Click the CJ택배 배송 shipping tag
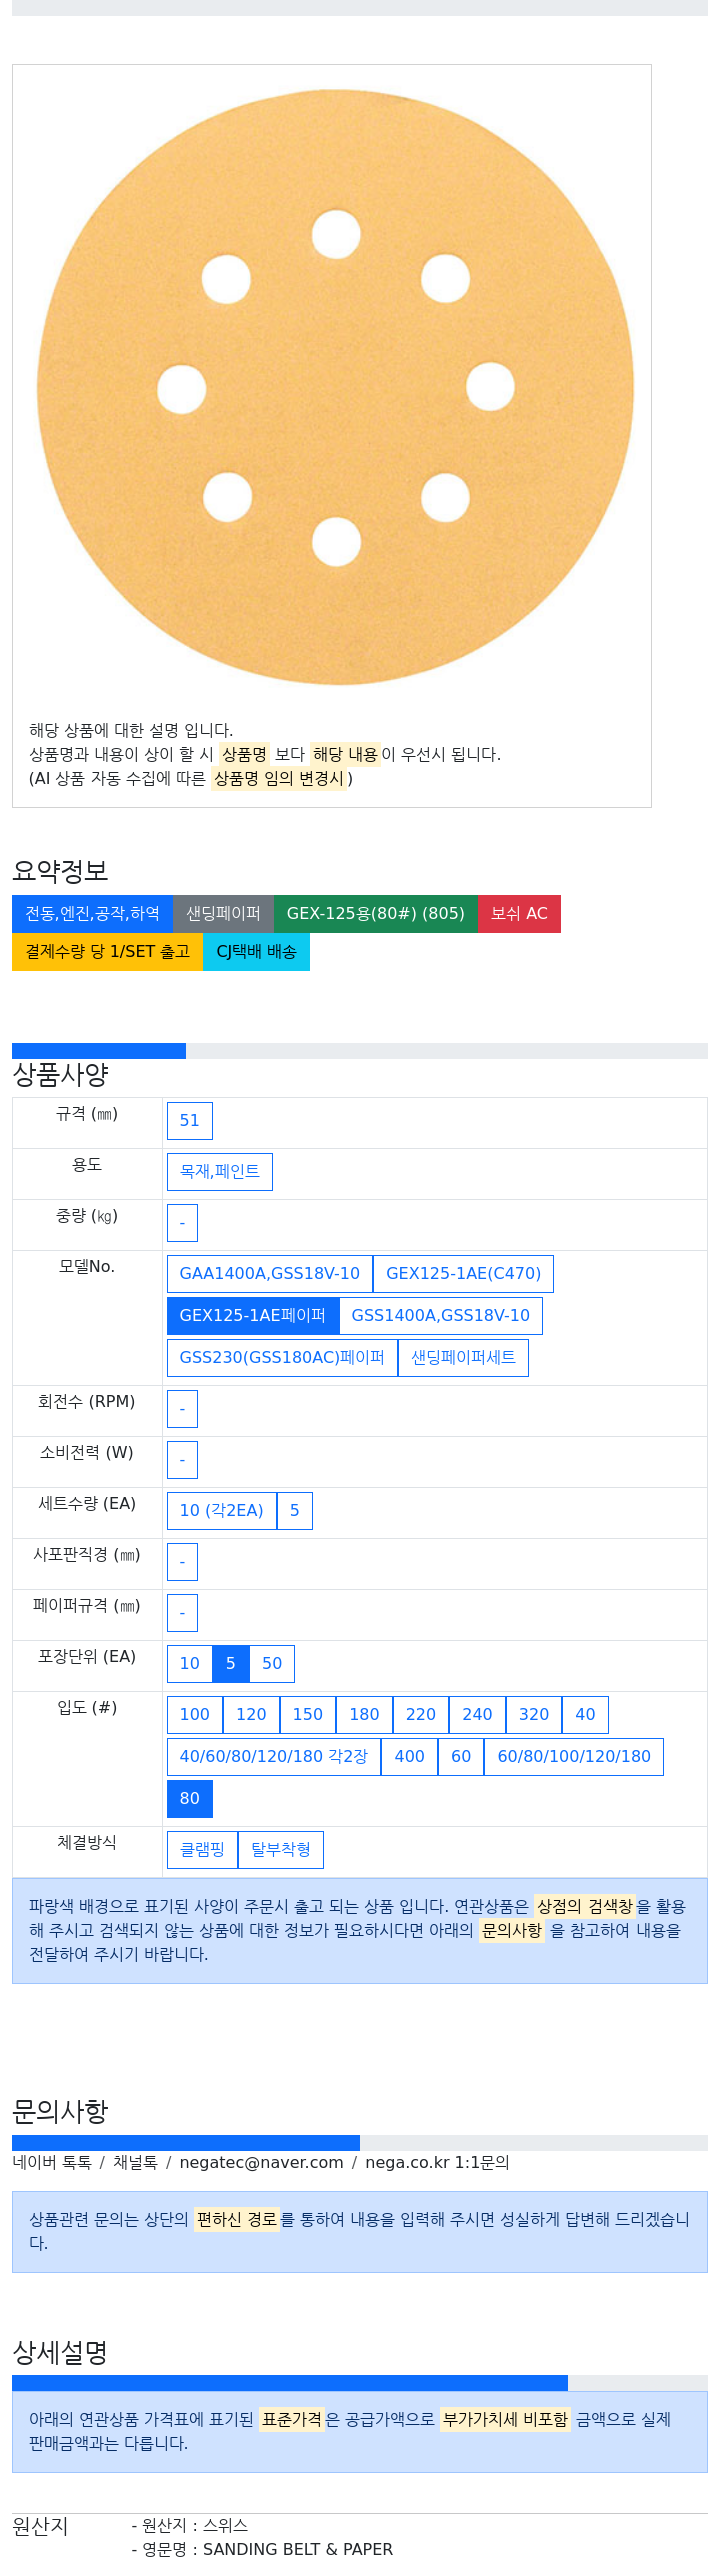The image size is (720, 2562). (x=256, y=952)
